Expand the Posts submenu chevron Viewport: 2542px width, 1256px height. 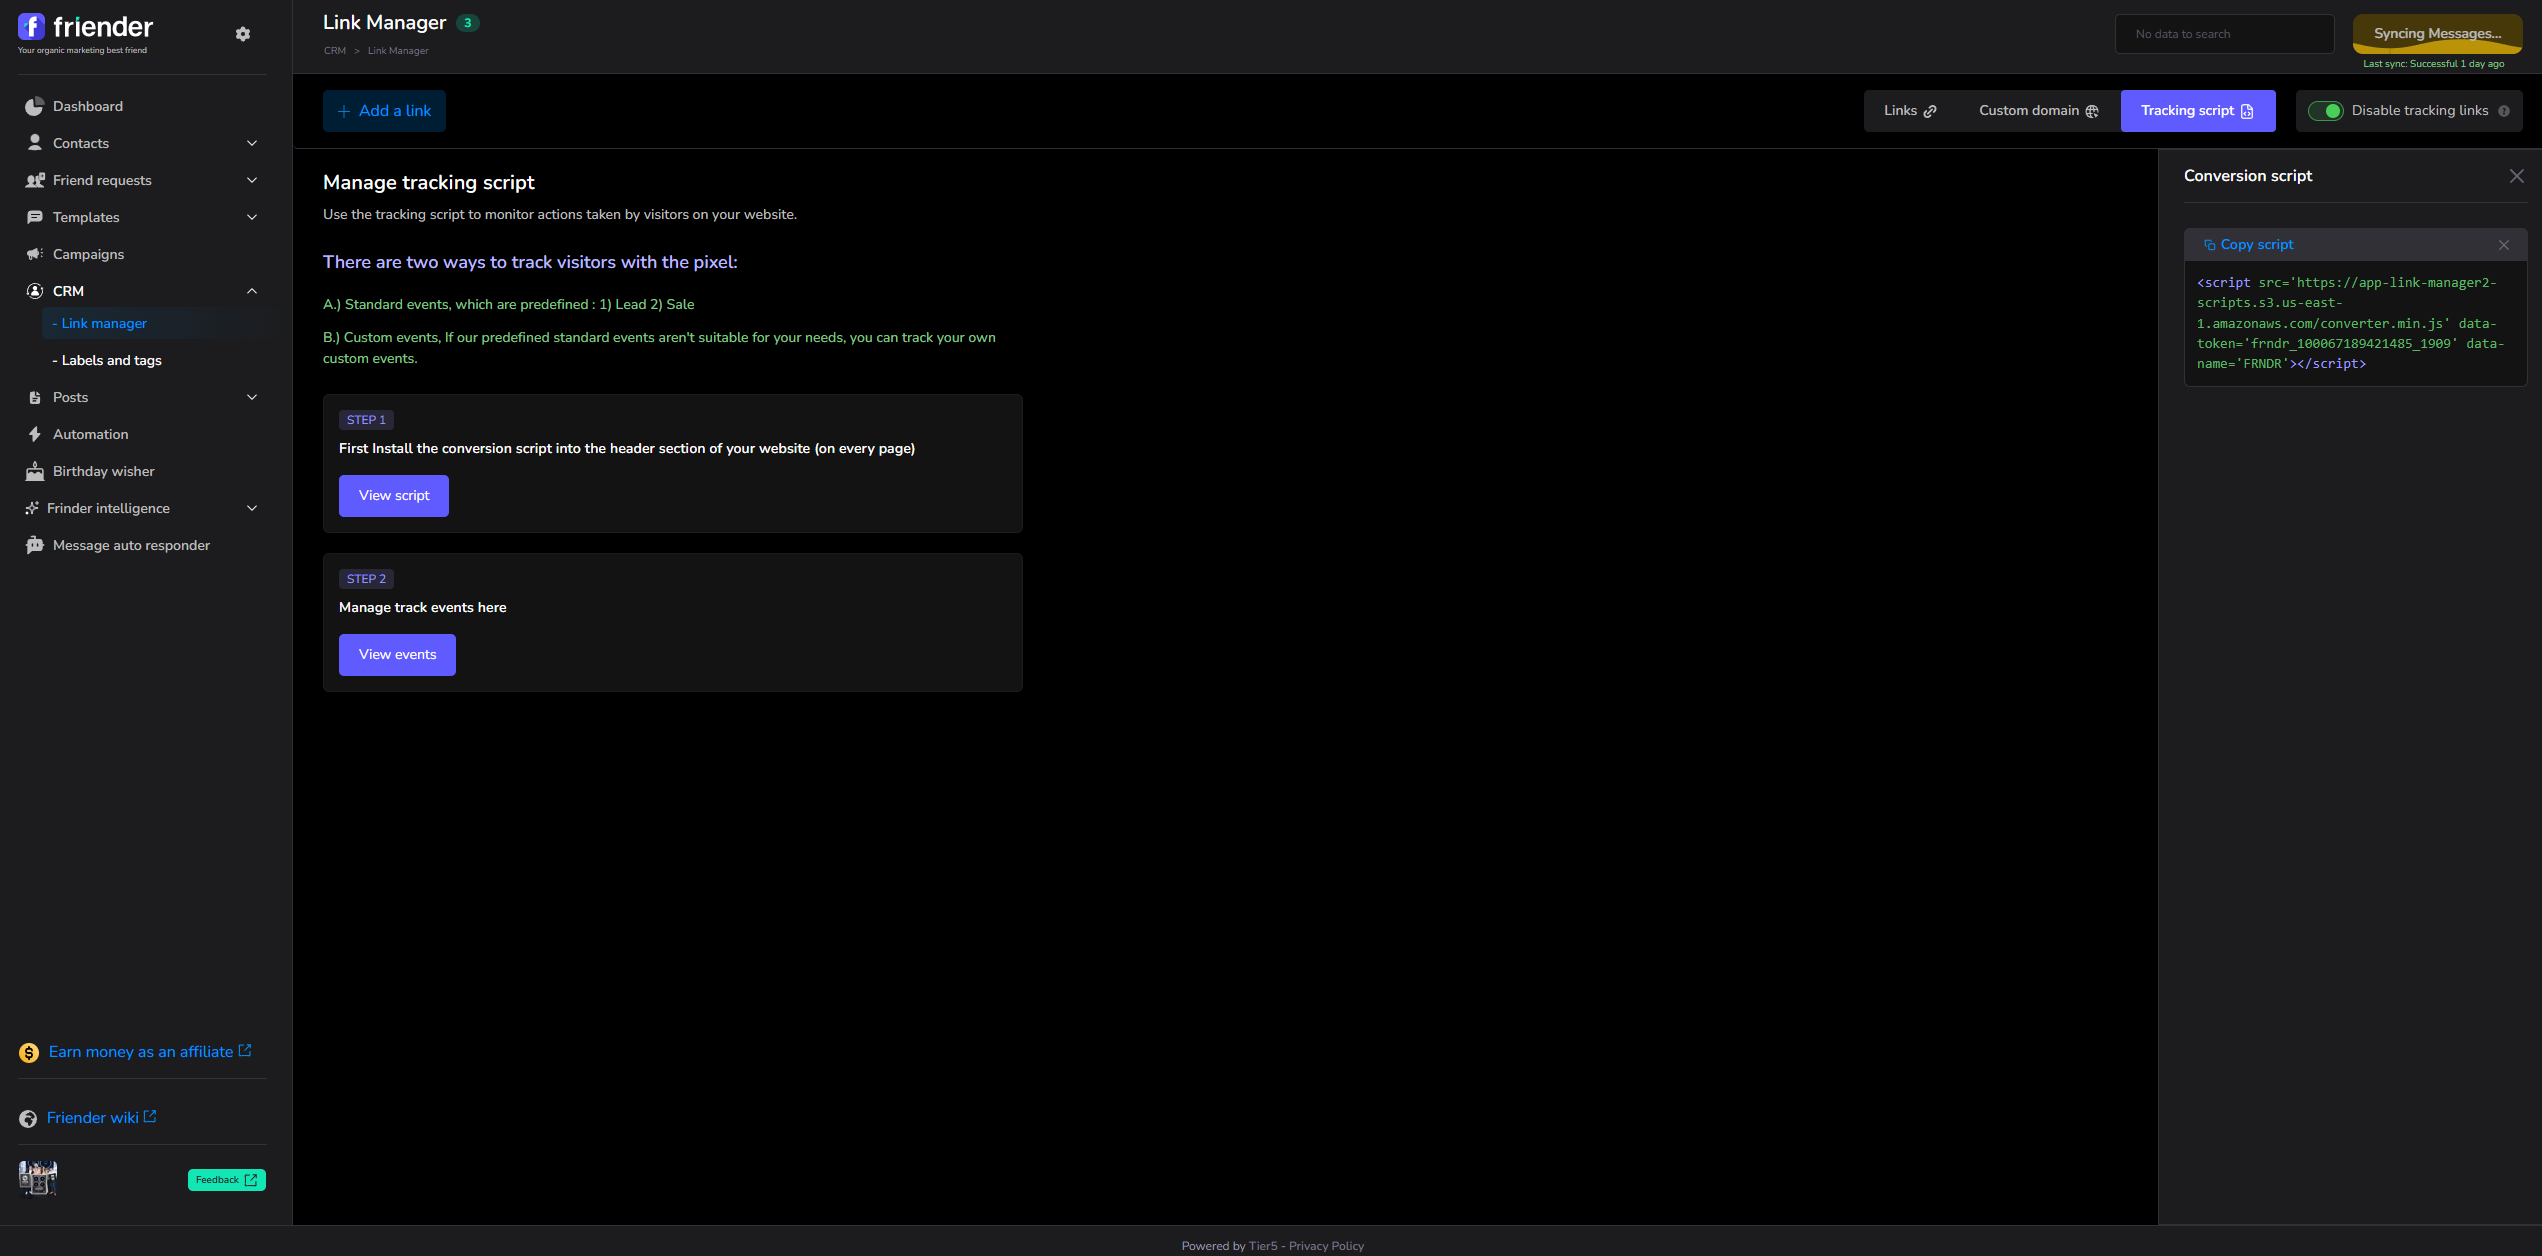pyautogui.click(x=252, y=397)
